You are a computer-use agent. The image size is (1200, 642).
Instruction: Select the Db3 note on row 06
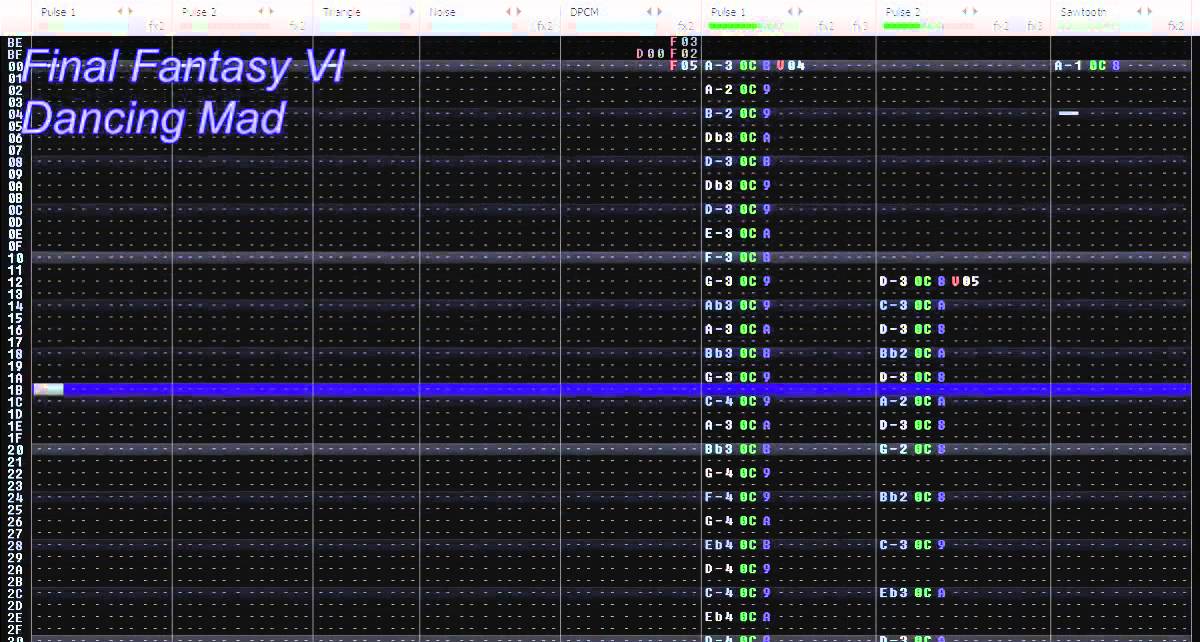pos(719,137)
